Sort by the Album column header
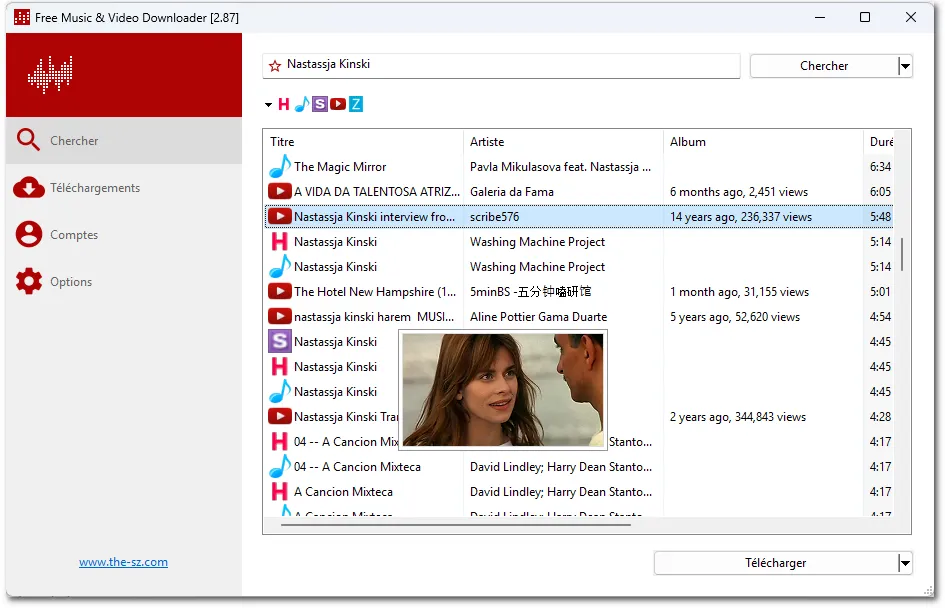The height and width of the screenshot is (608, 945). coord(763,142)
